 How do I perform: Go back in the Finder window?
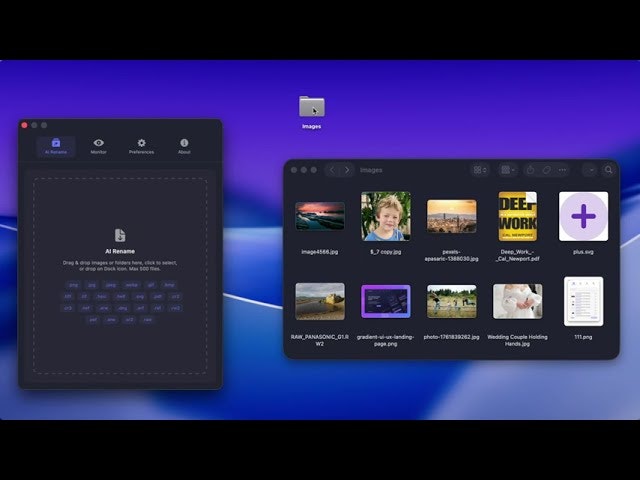point(332,170)
